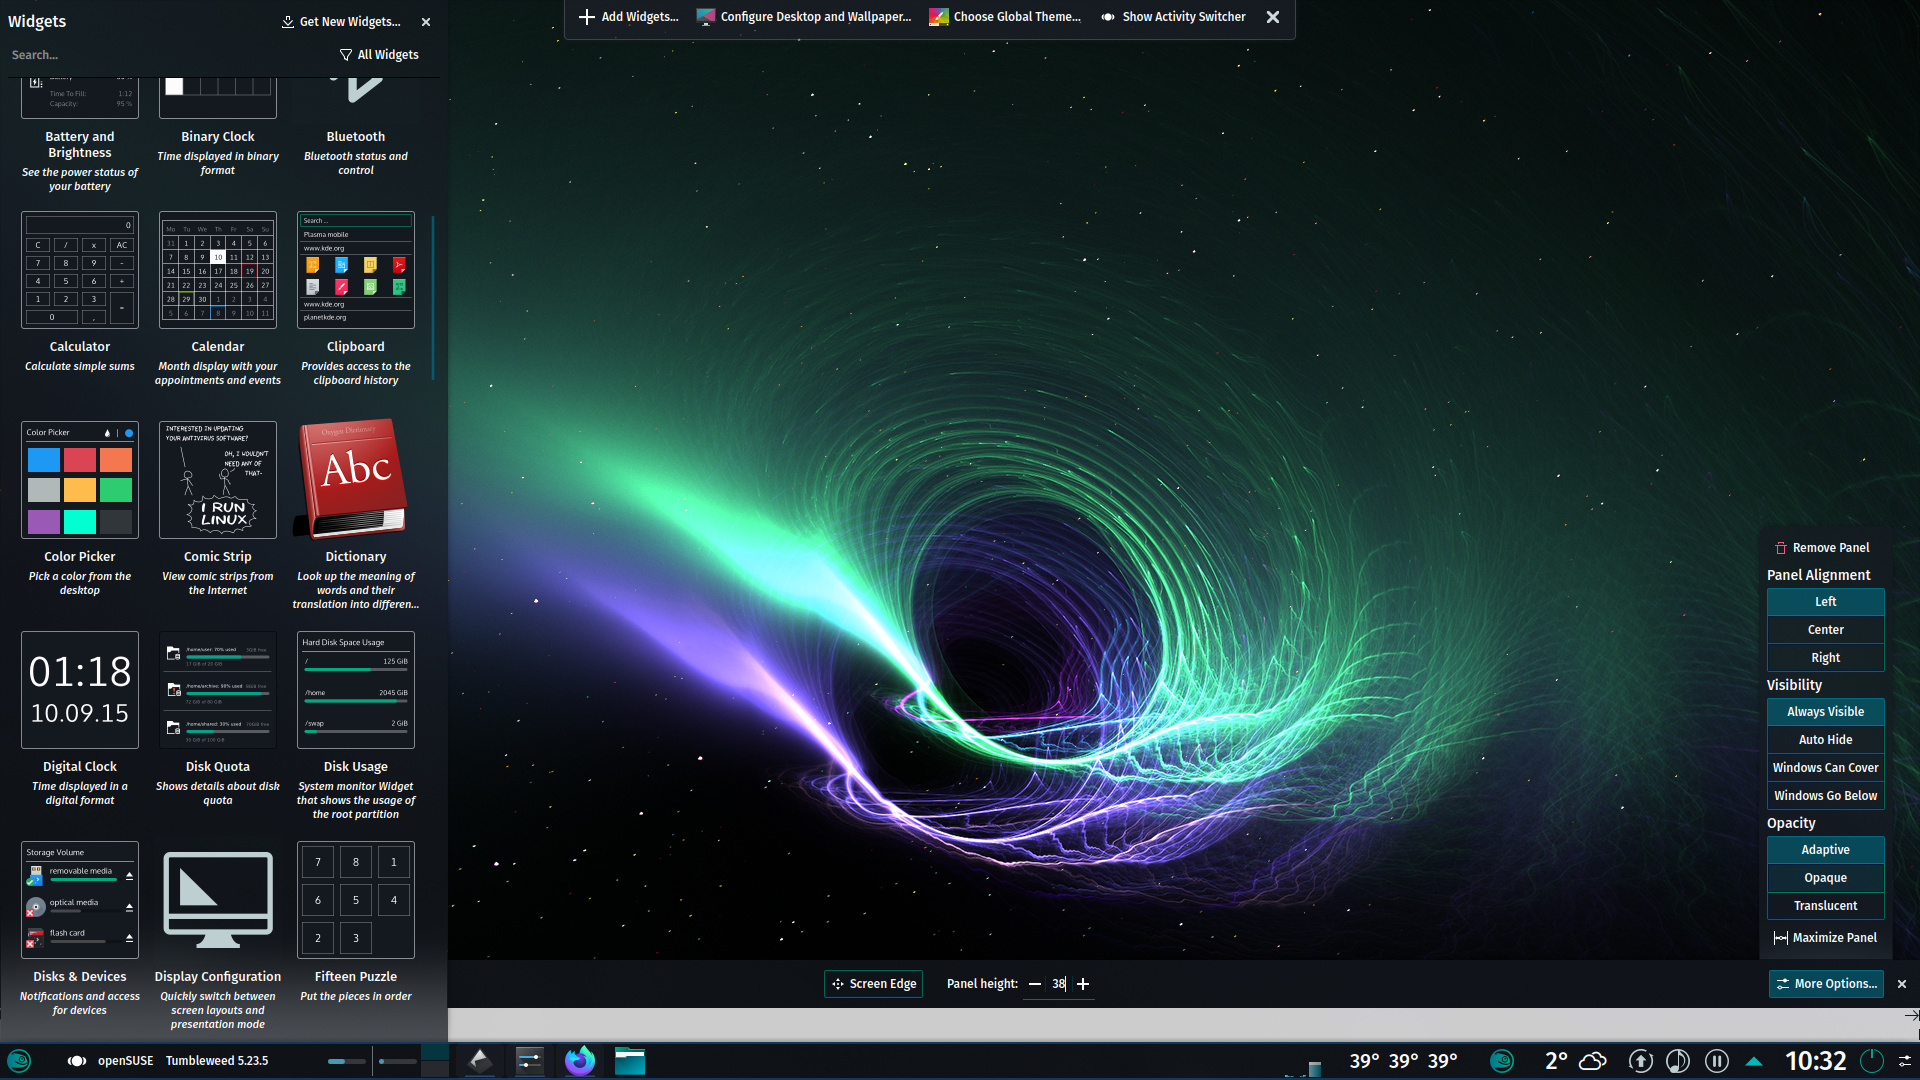This screenshot has height=1080, width=1920.
Task: Open the openSUSE application launcher in taskbar
Action: click(19, 1061)
